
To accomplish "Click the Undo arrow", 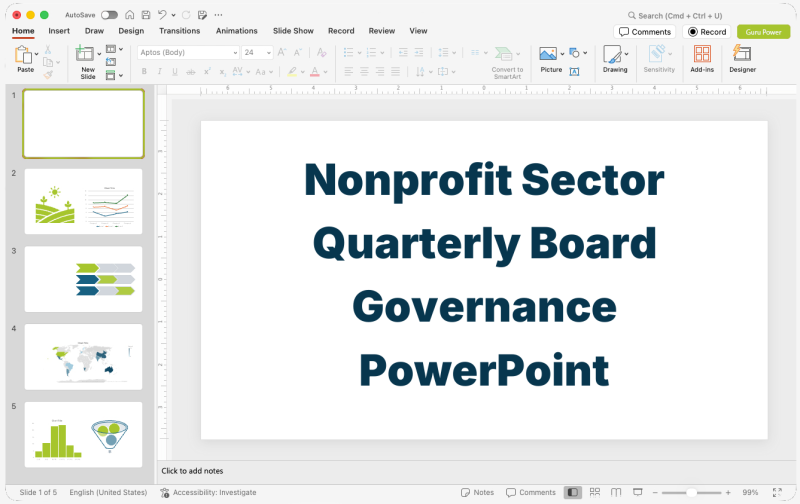I will click(162, 15).
